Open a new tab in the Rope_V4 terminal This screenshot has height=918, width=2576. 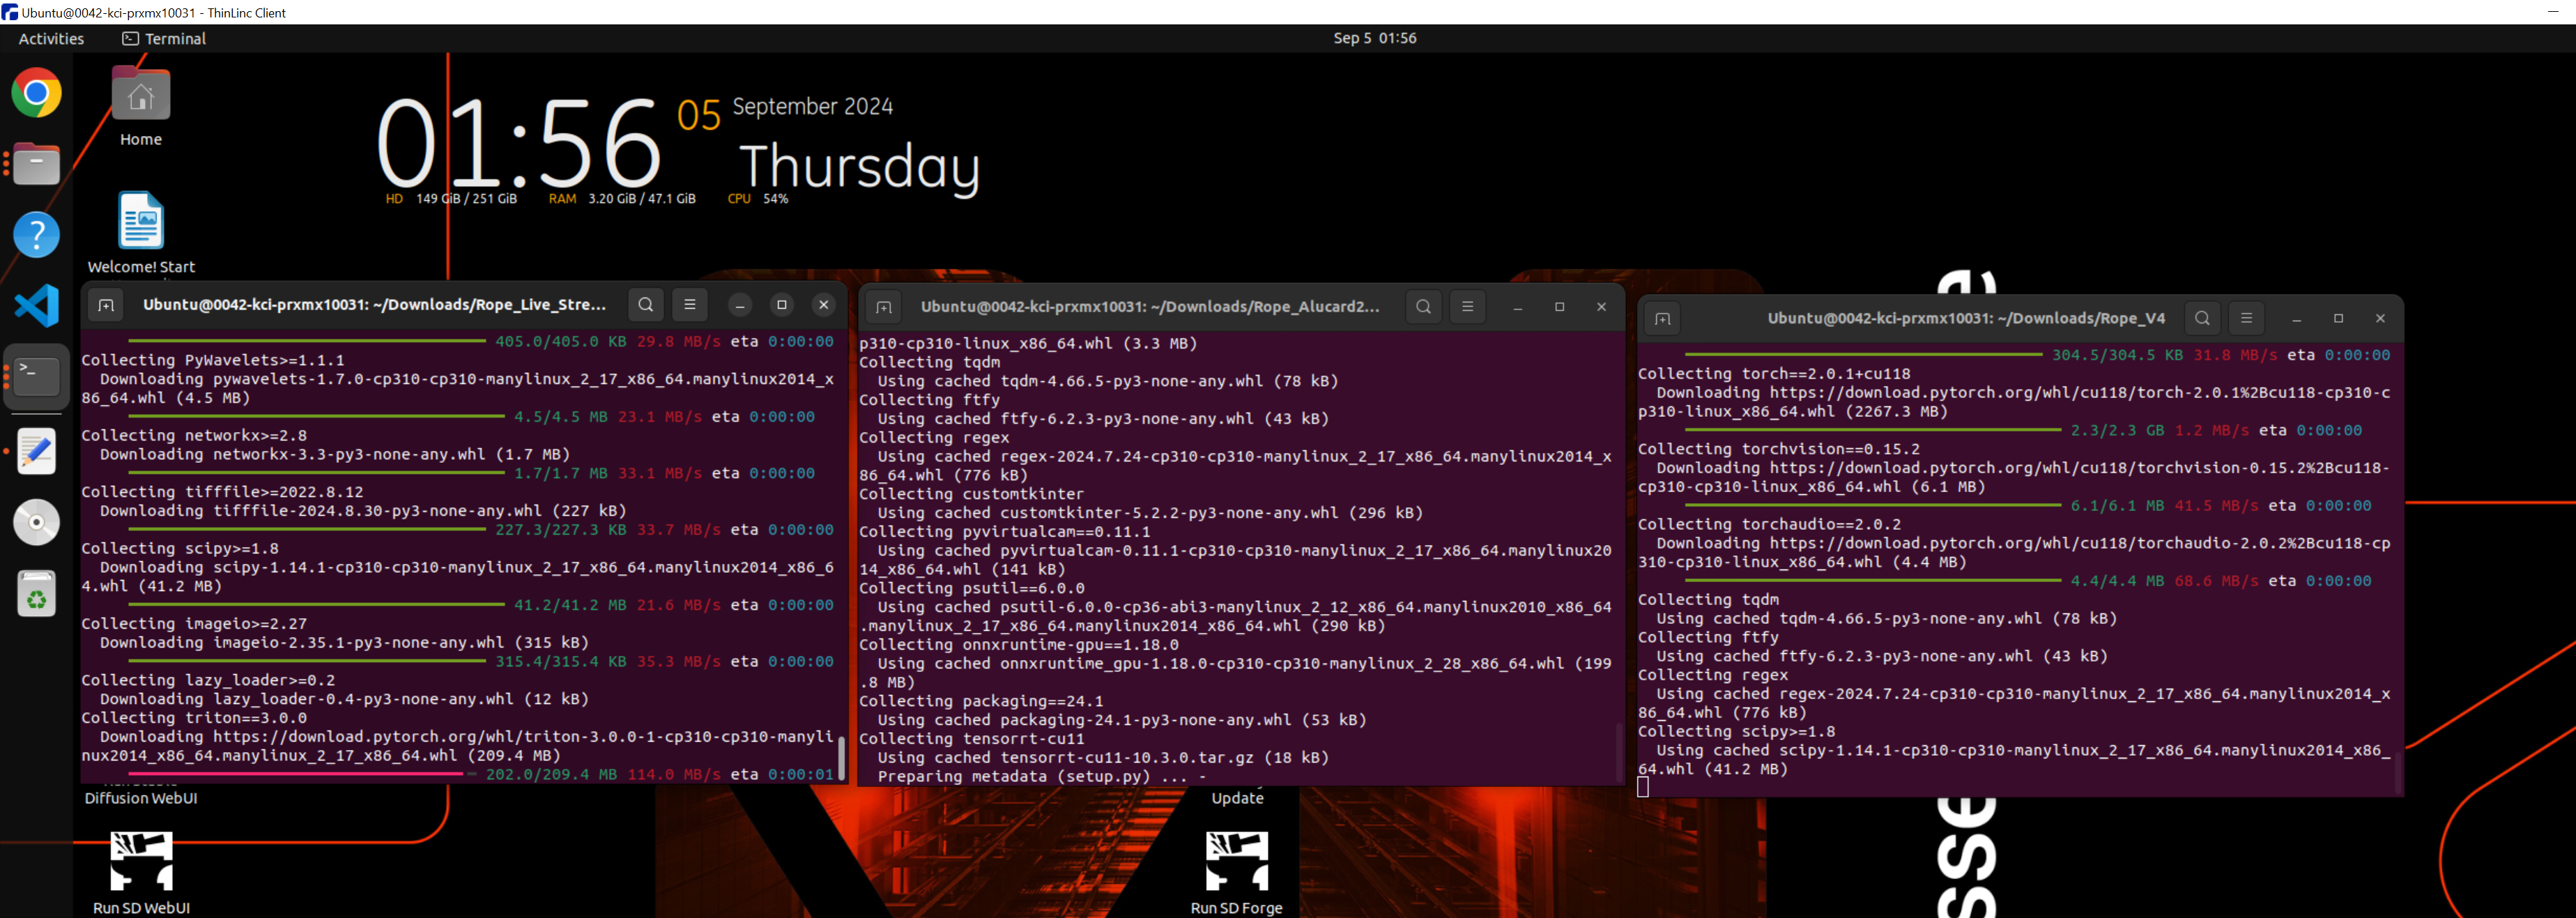[1662, 319]
